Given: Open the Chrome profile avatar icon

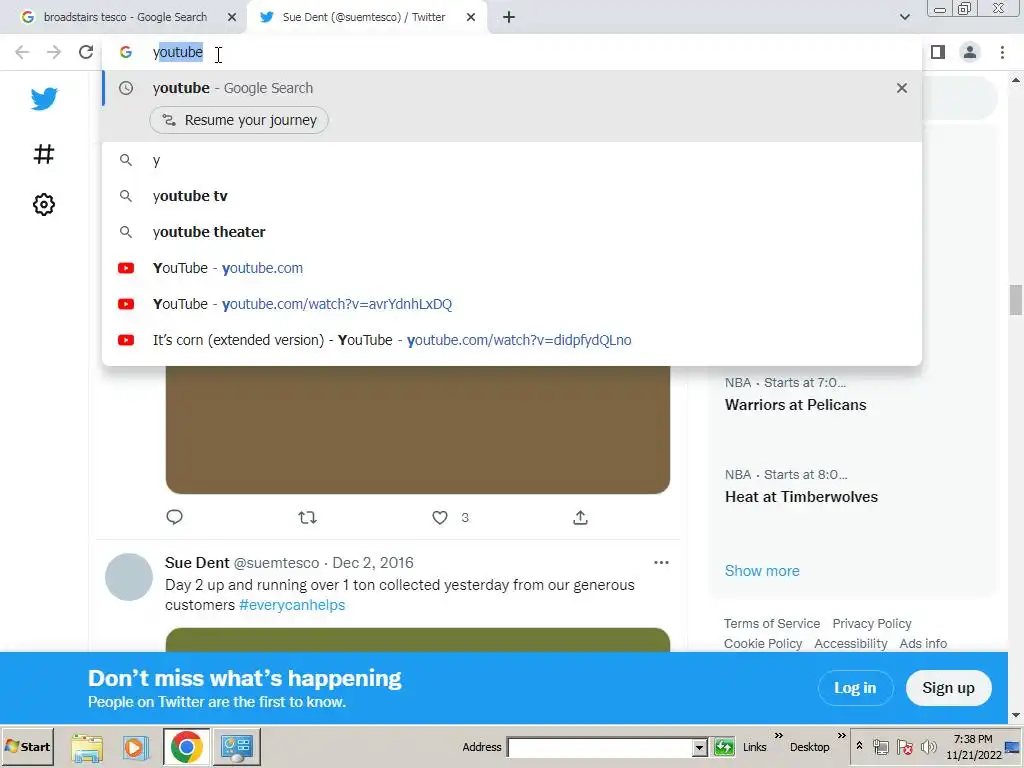Looking at the screenshot, I should pos(970,52).
